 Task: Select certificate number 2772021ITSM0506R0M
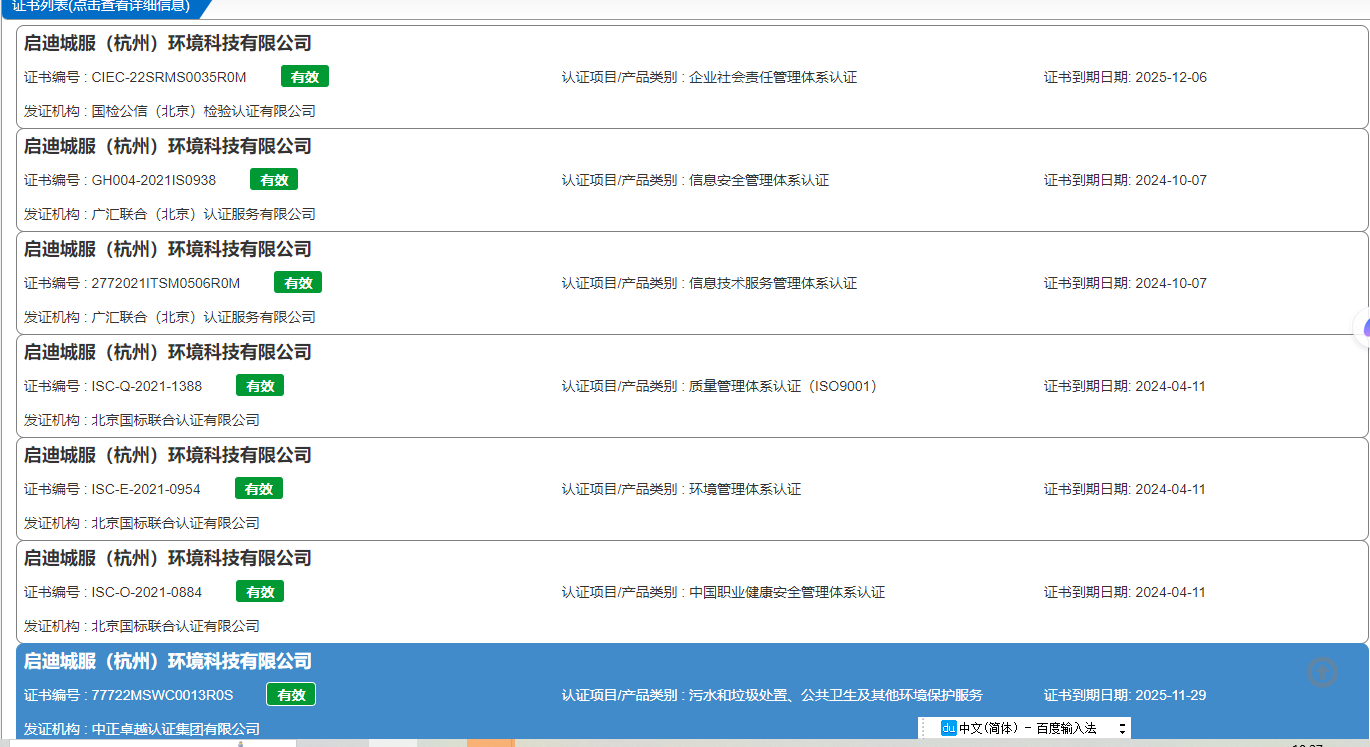tap(166, 283)
